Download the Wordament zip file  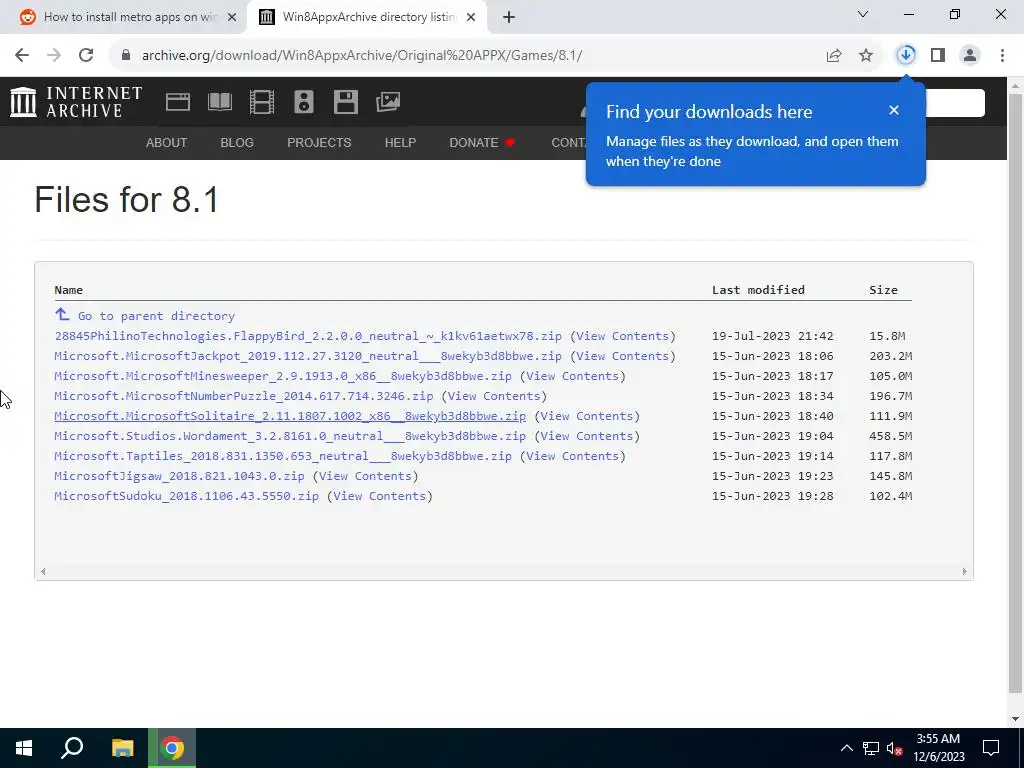pyautogui.click(x=290, y=436)
